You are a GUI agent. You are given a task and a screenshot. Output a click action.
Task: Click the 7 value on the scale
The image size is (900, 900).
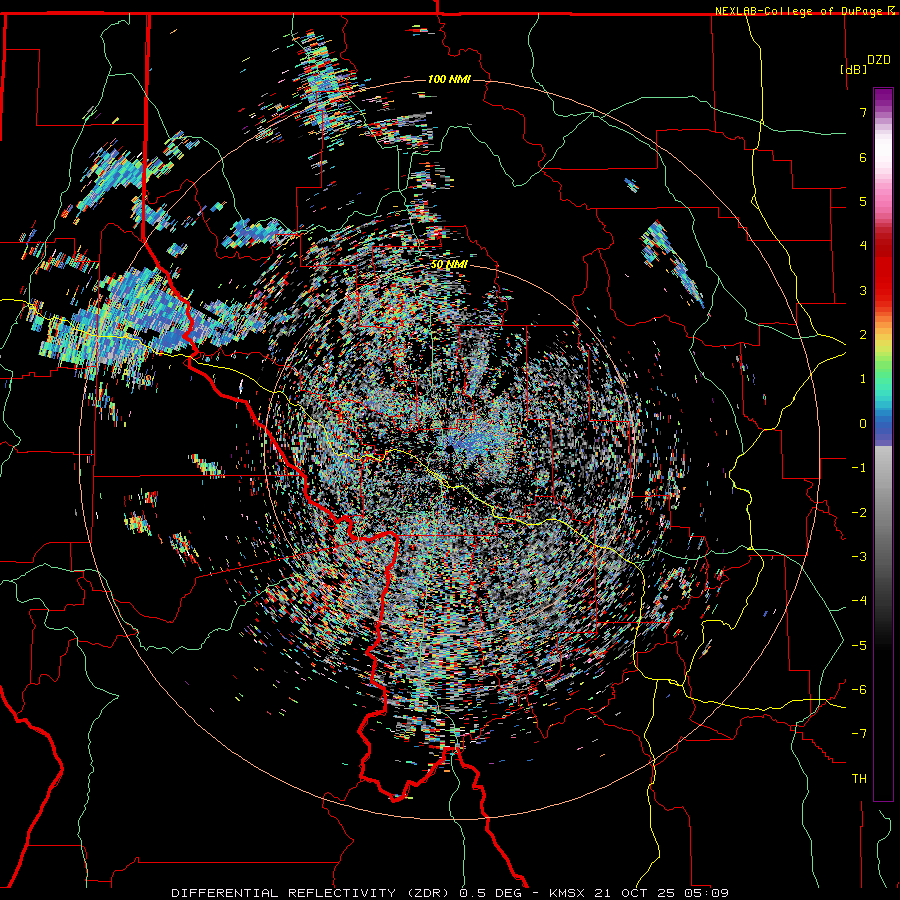pyautogui.click(x=863, y=112)
